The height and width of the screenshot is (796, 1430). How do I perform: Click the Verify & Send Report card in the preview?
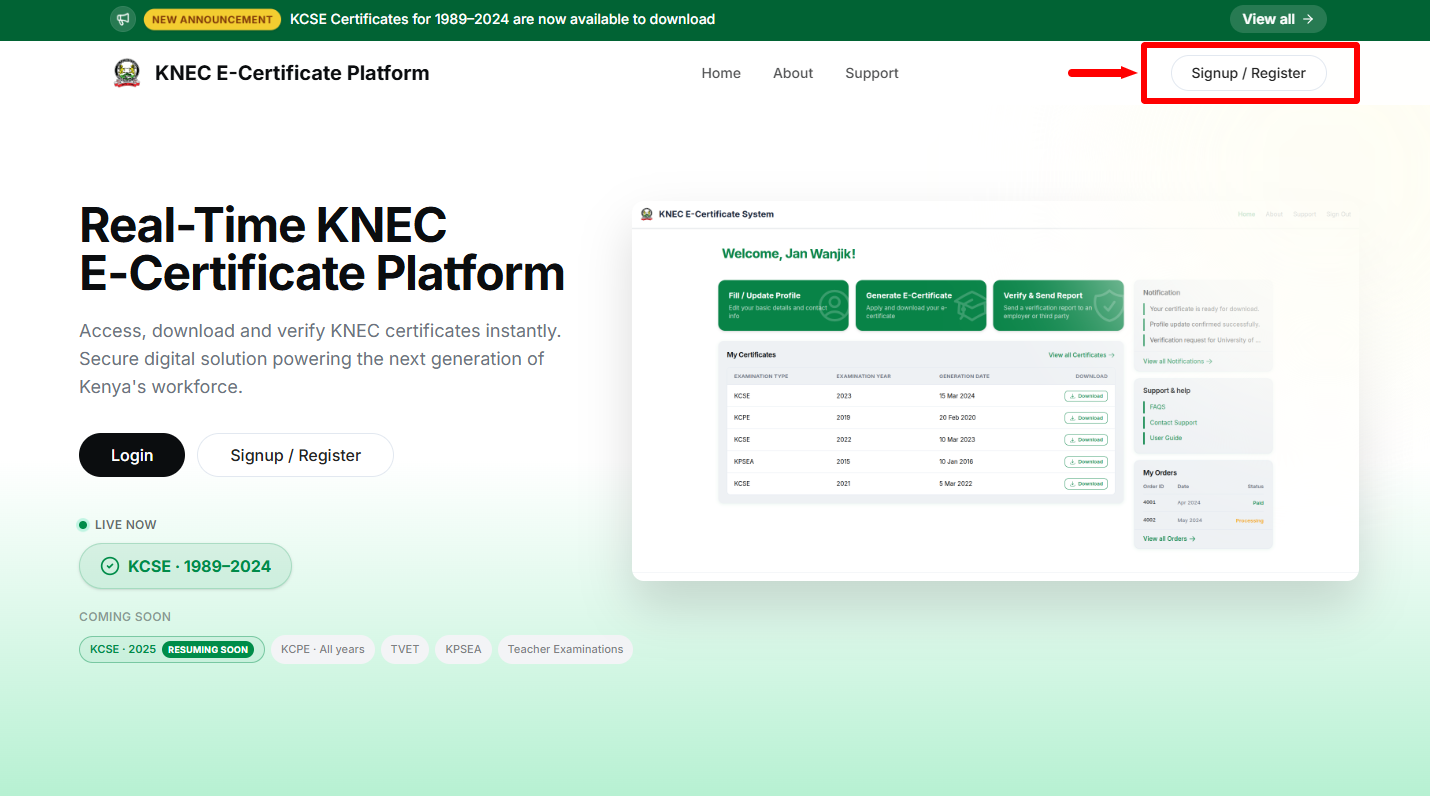[1058, 305]
